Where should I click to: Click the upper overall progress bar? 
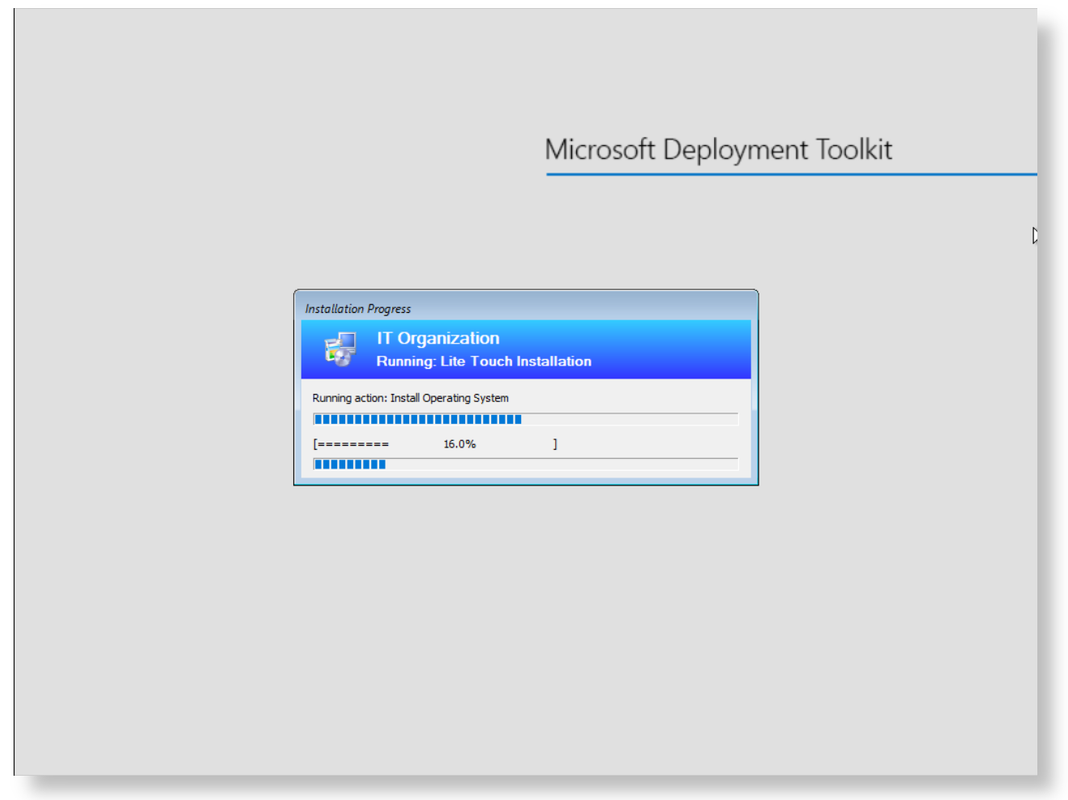(x=525, y=419)
